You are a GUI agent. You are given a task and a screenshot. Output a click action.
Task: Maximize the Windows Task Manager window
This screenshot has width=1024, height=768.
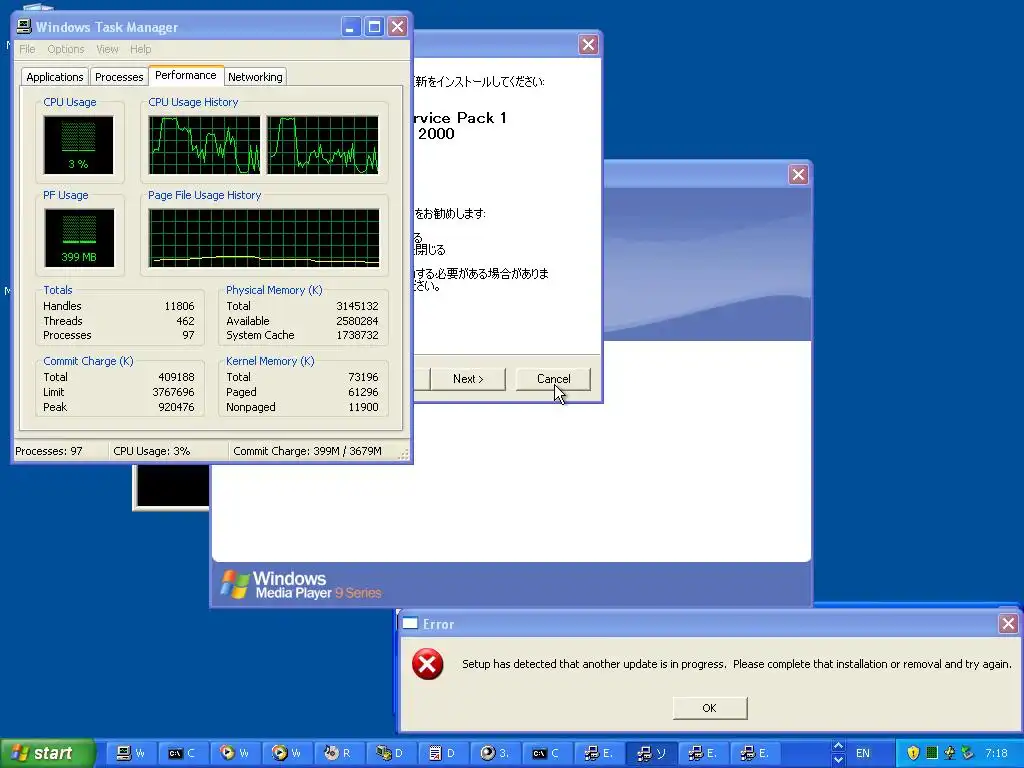pyautogui.click(x=374, y=27)
